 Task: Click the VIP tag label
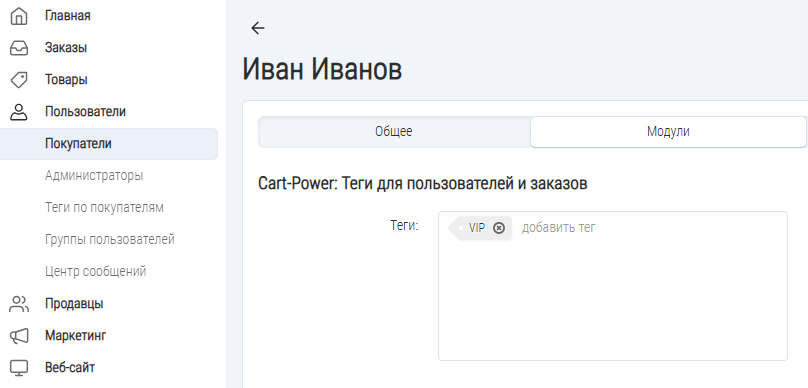[x=477, y=228]
